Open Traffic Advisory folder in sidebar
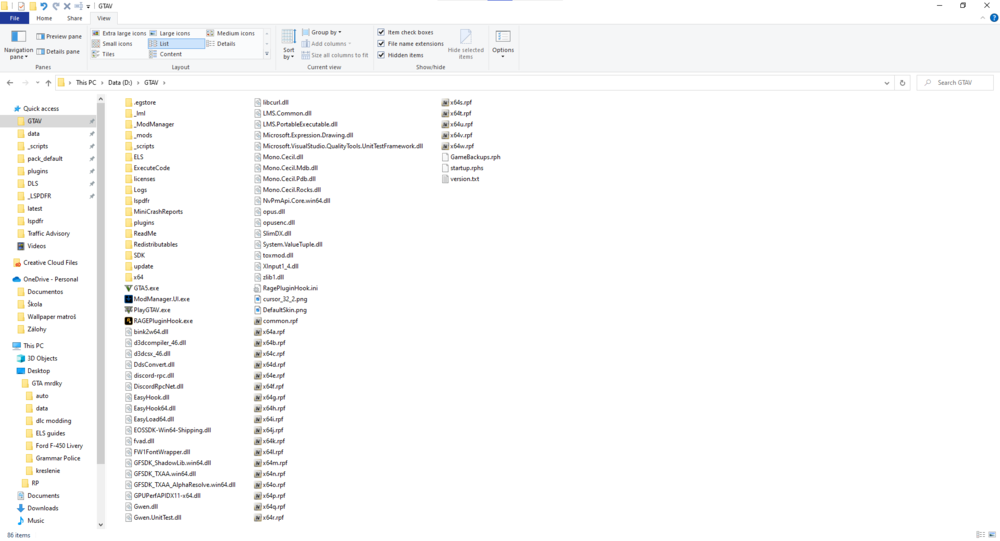 tap(48, 233)
